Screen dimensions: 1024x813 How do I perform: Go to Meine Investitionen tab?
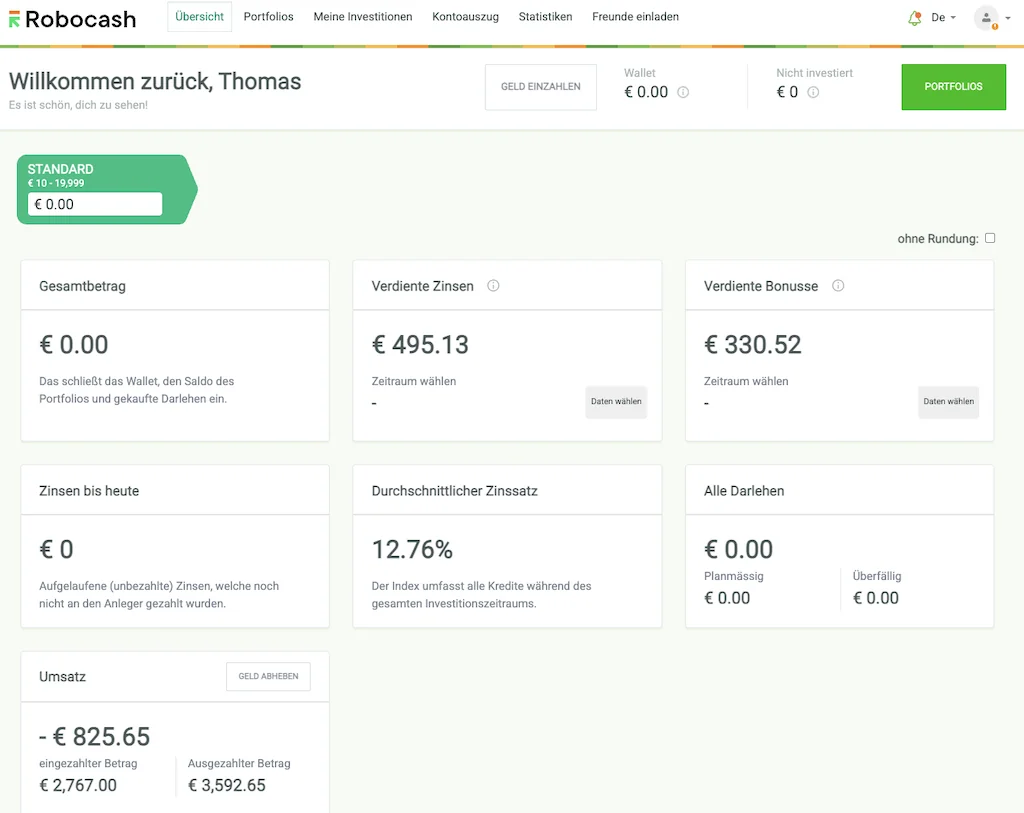(362, 17)
